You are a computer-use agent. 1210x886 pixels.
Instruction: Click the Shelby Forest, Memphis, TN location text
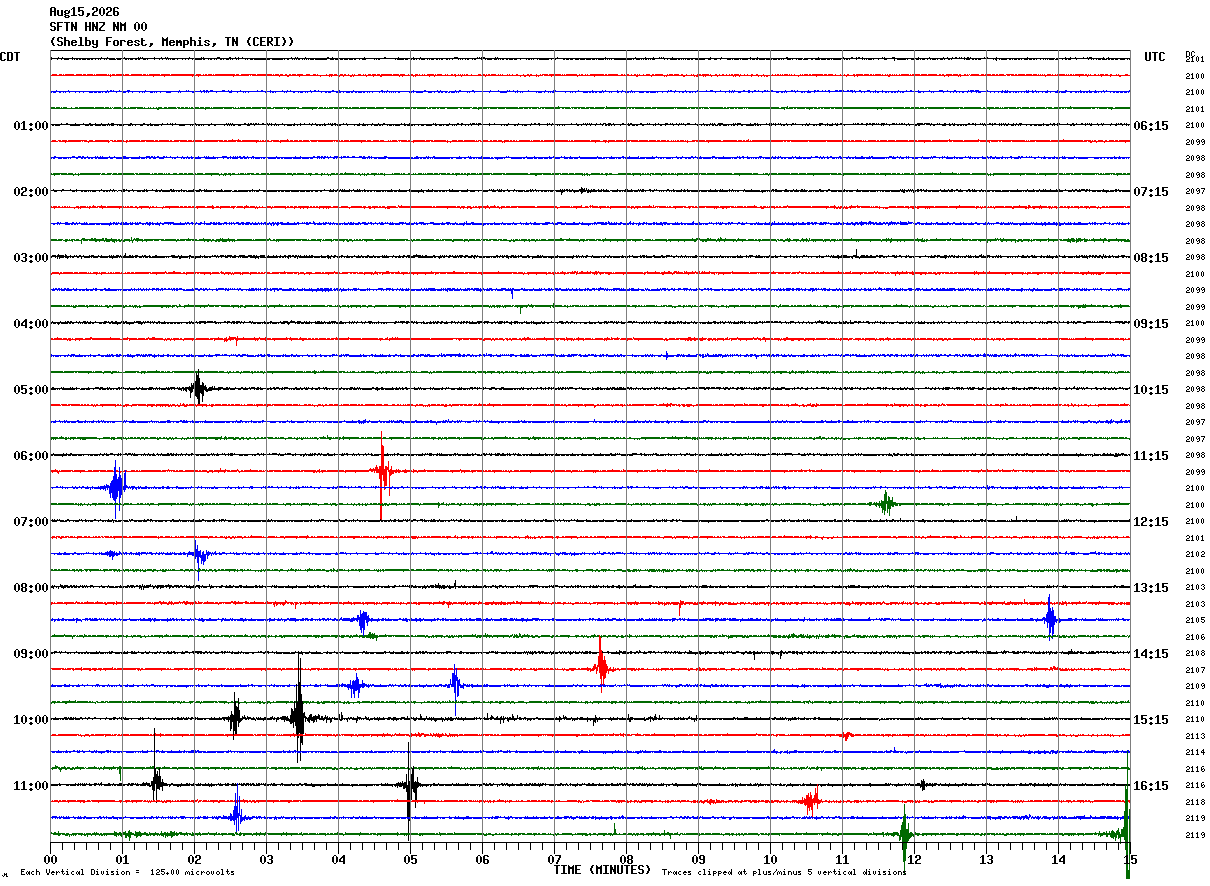pos(172,42)
